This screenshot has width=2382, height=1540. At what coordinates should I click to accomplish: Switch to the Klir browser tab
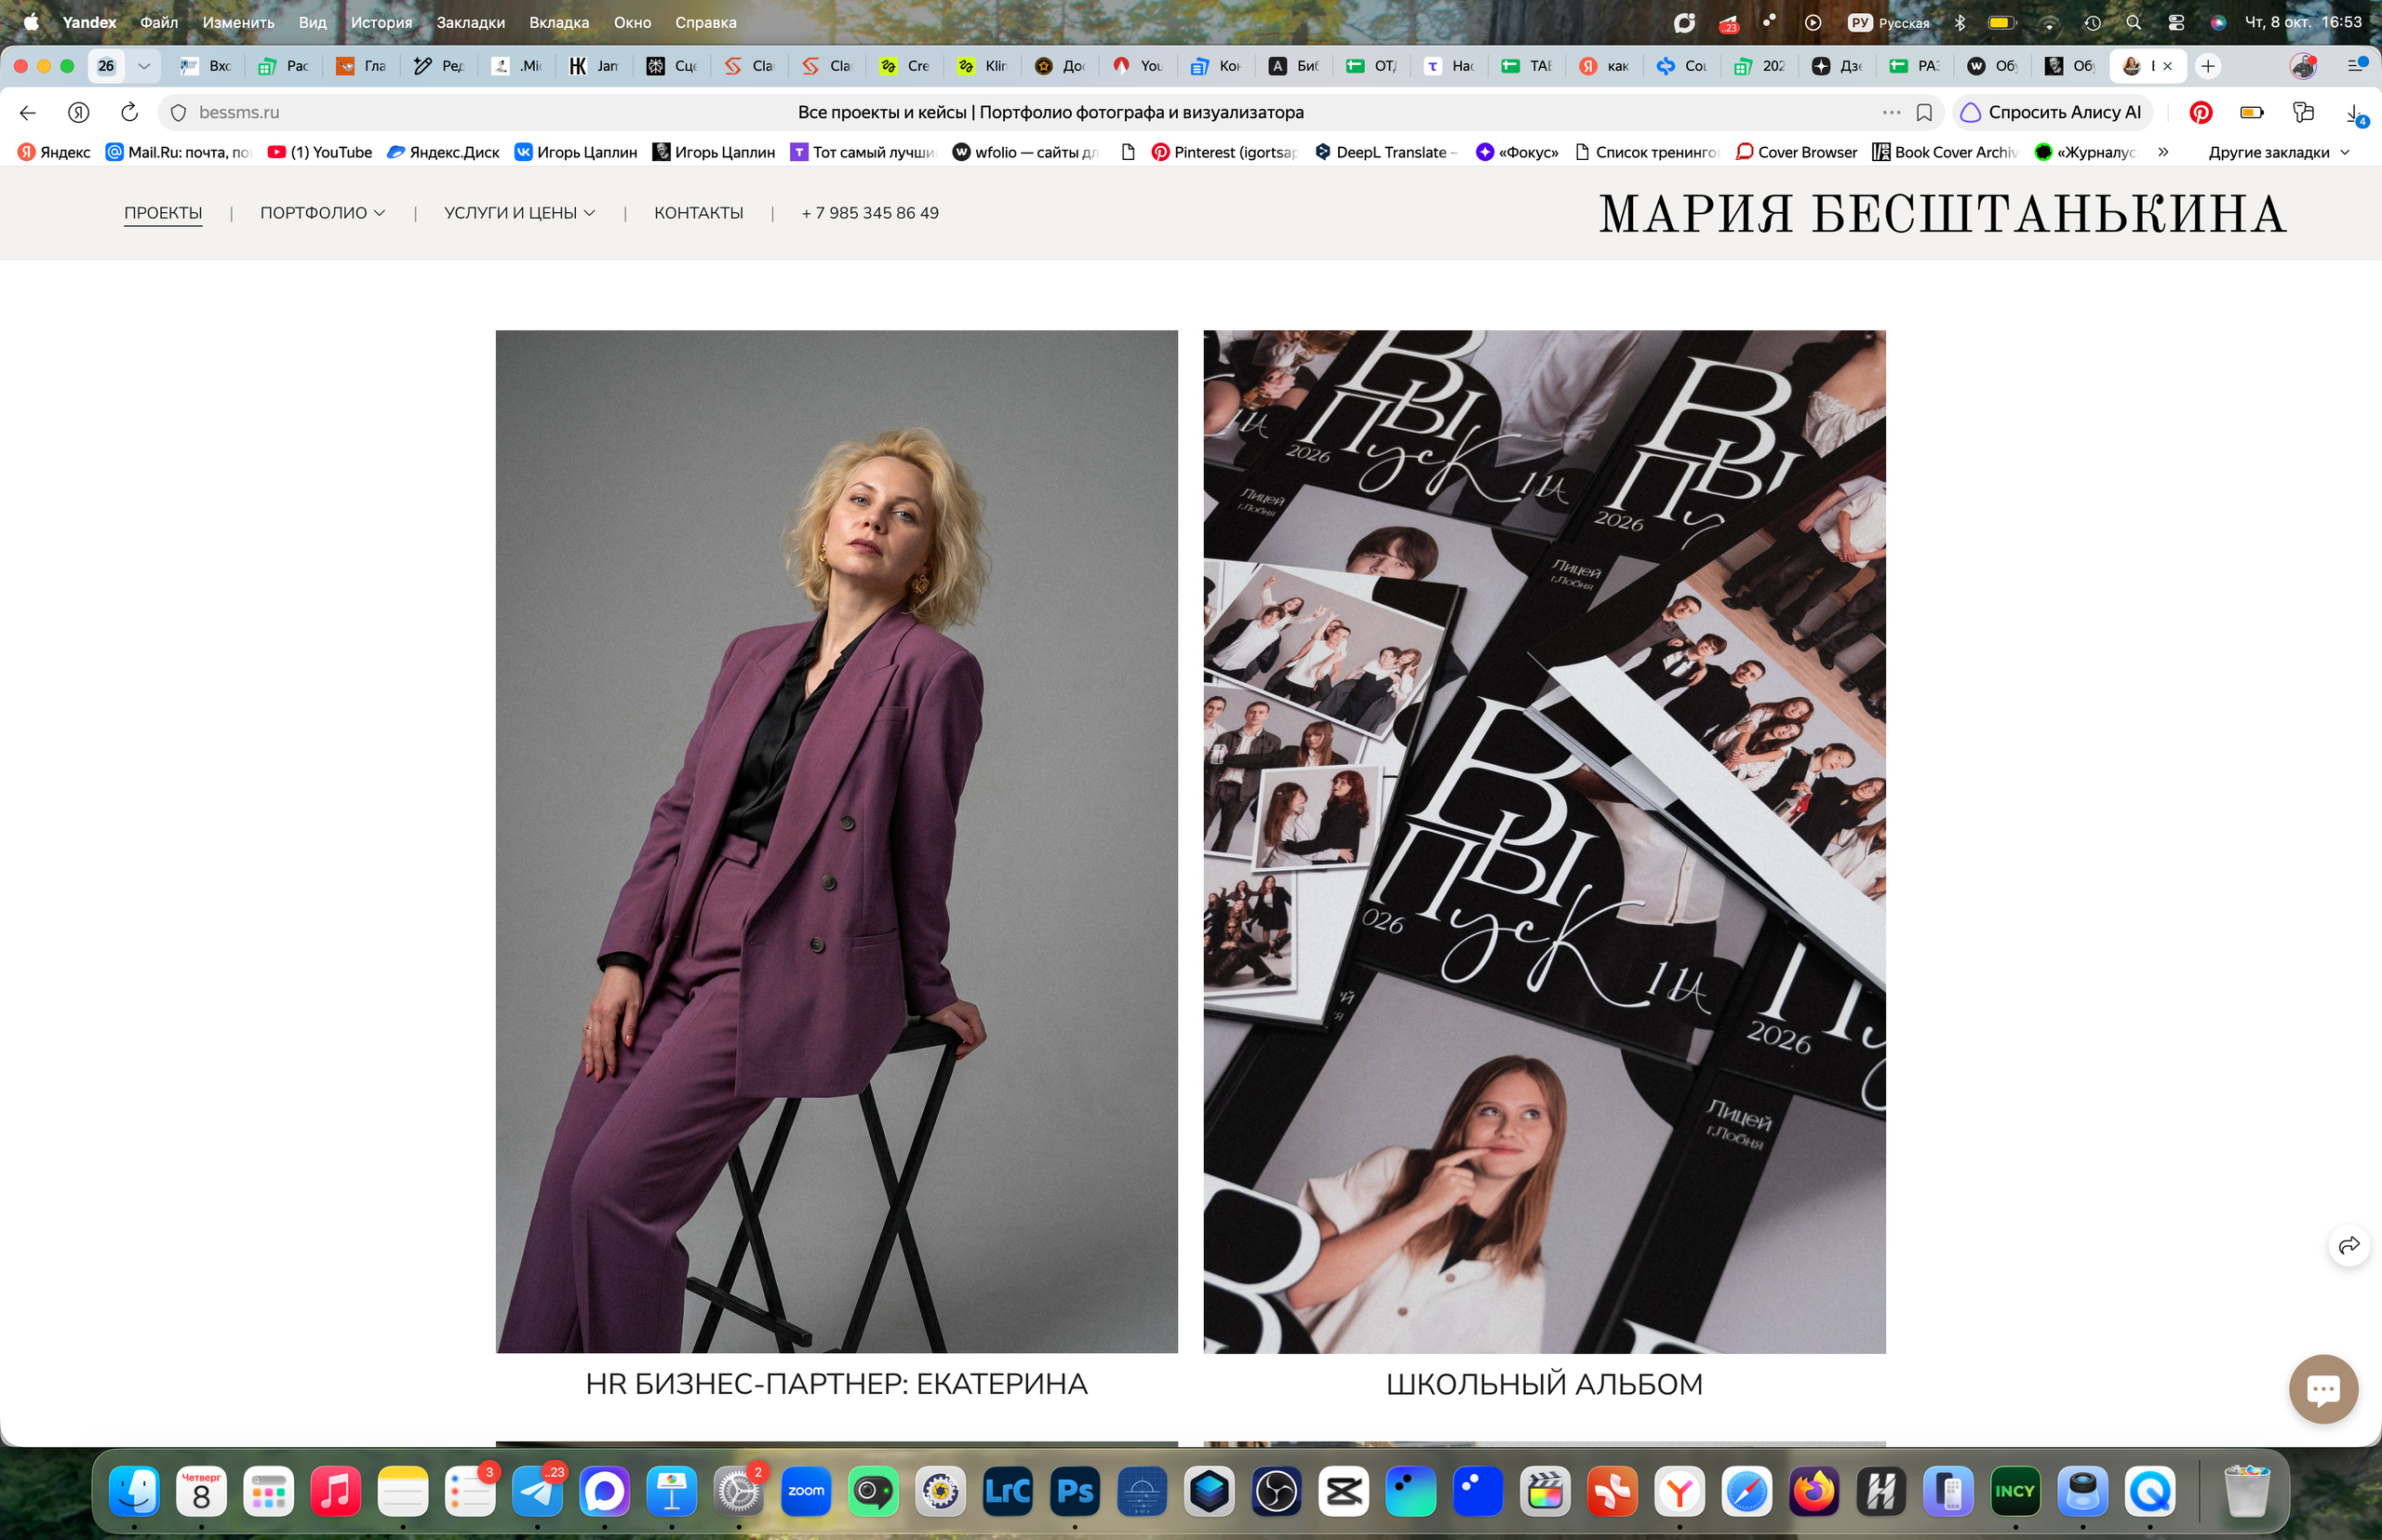pos(983,66)
